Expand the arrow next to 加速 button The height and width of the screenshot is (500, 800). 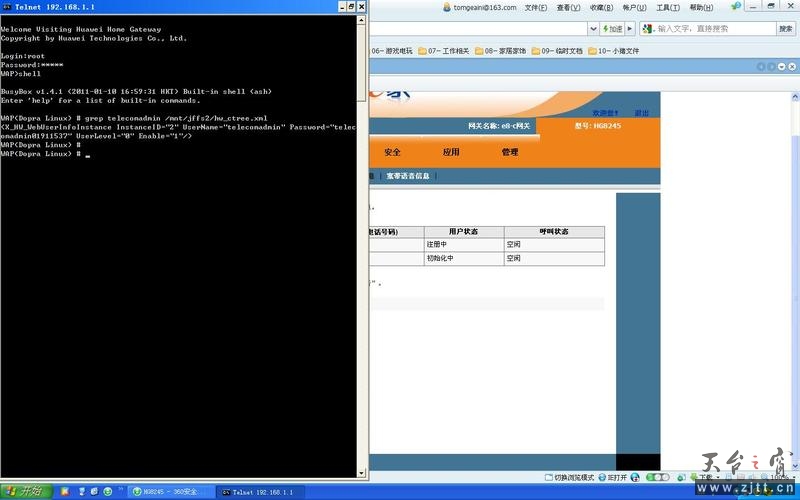pyautogui.click(x=629, y=29)
